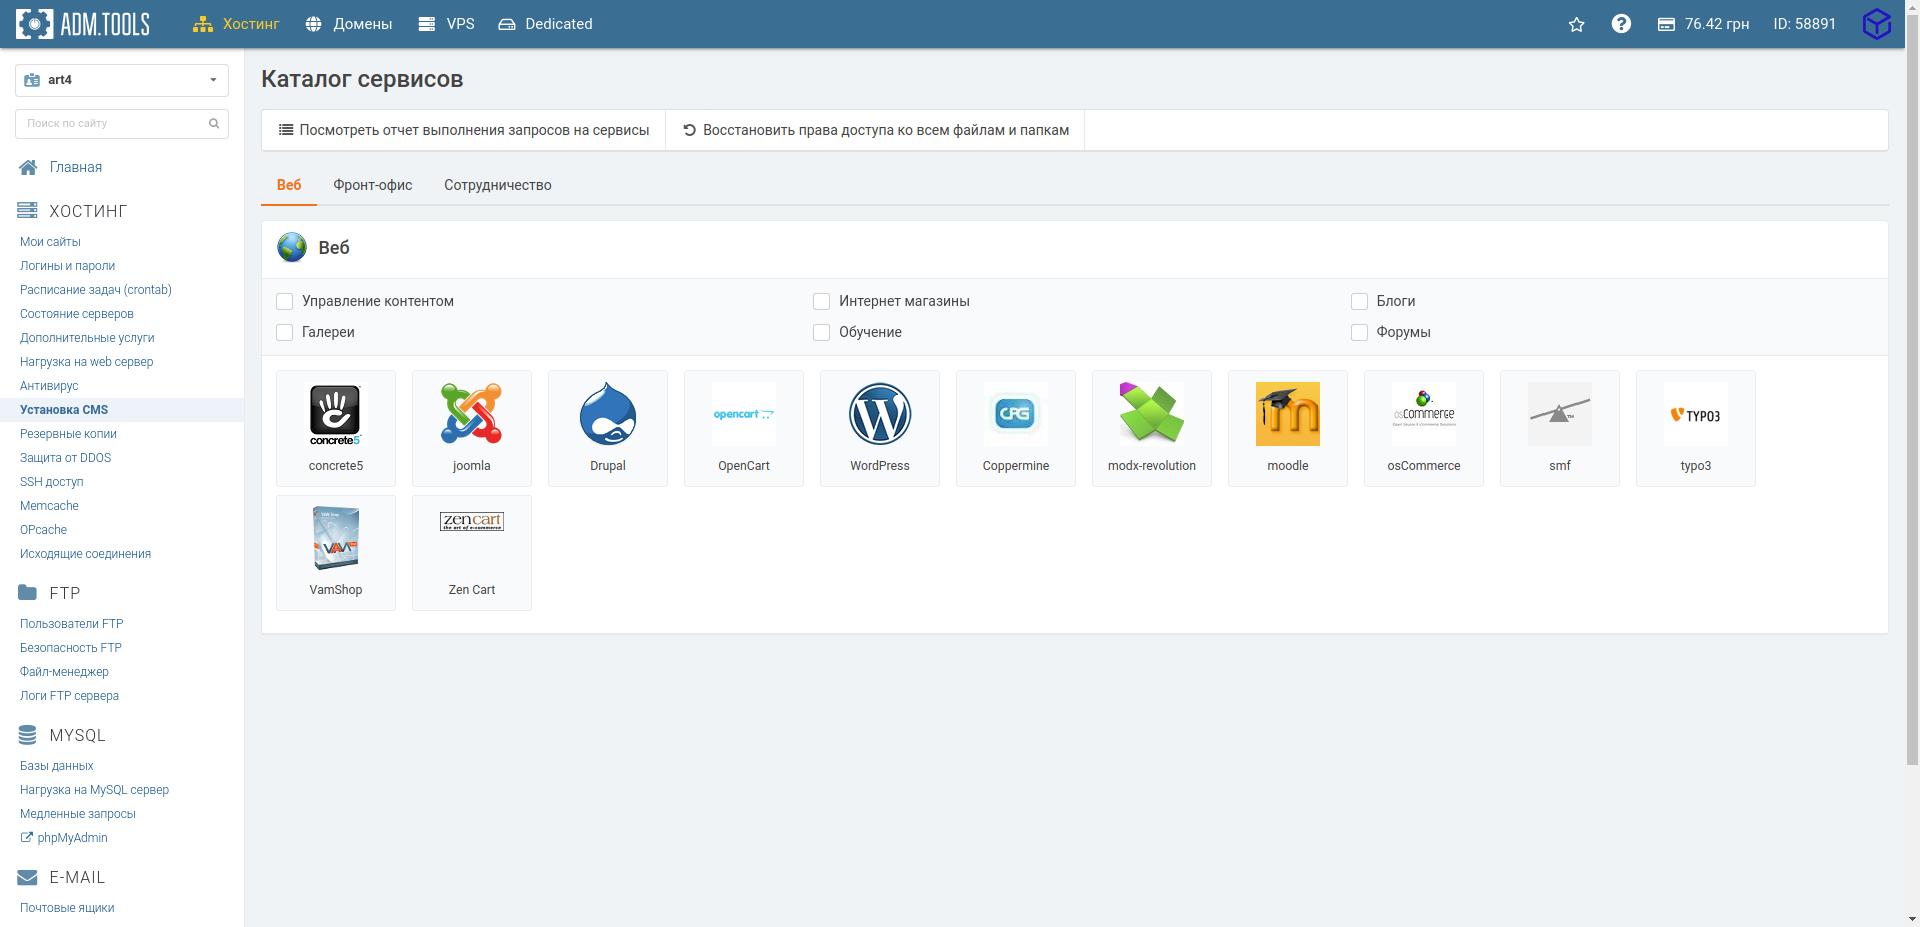The width and height of the screenshot is (1920, 927).
Task: Open Расписание задач (crontab) link
Action: (x=96, y=290)
